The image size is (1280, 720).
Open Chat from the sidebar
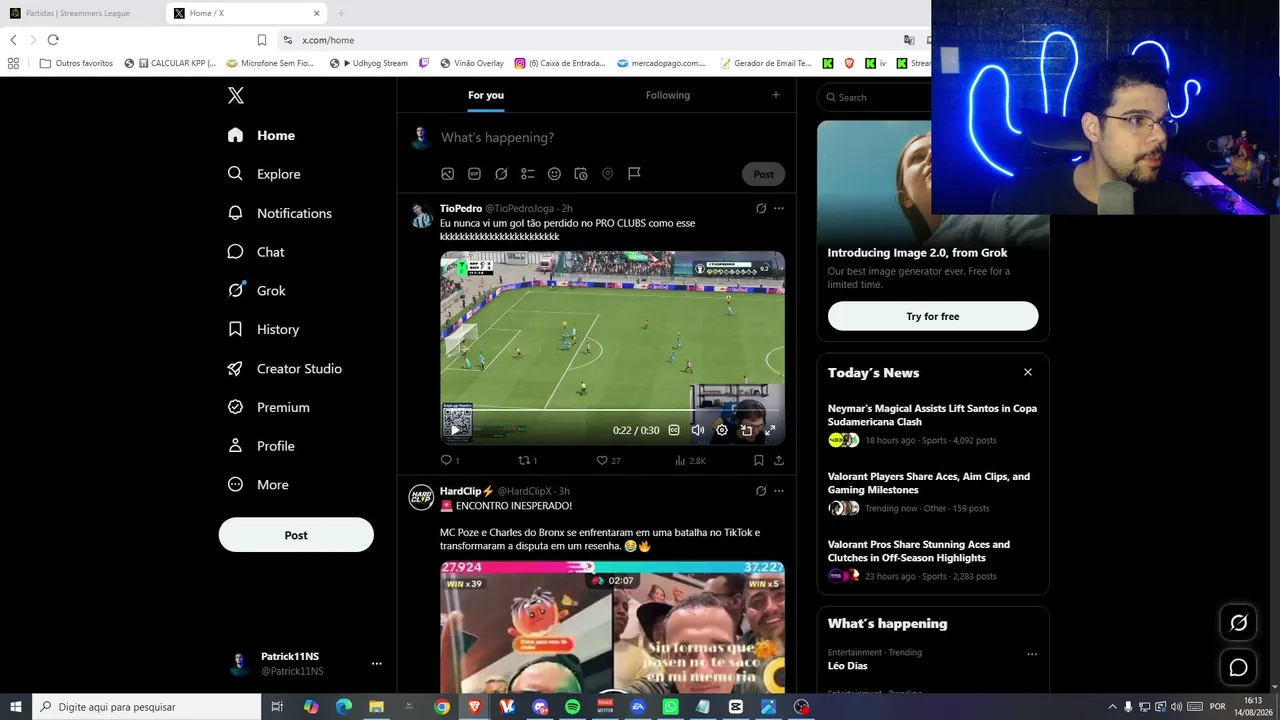click(257, 252)
